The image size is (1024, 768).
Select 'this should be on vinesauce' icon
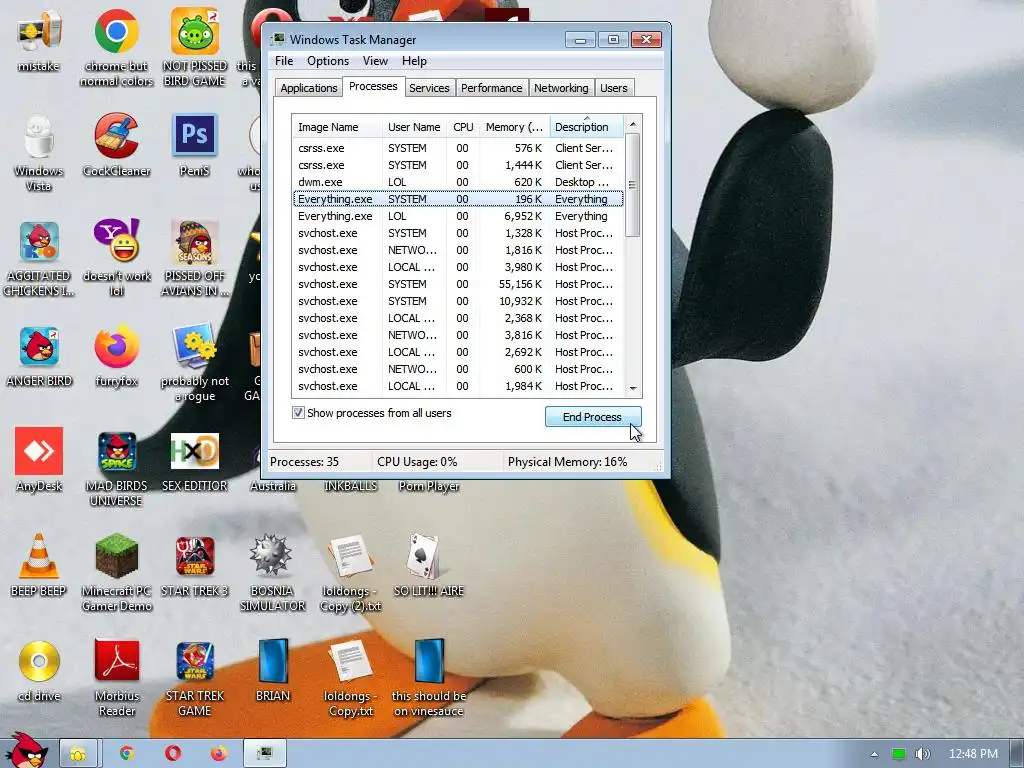(x=428, y=678)
